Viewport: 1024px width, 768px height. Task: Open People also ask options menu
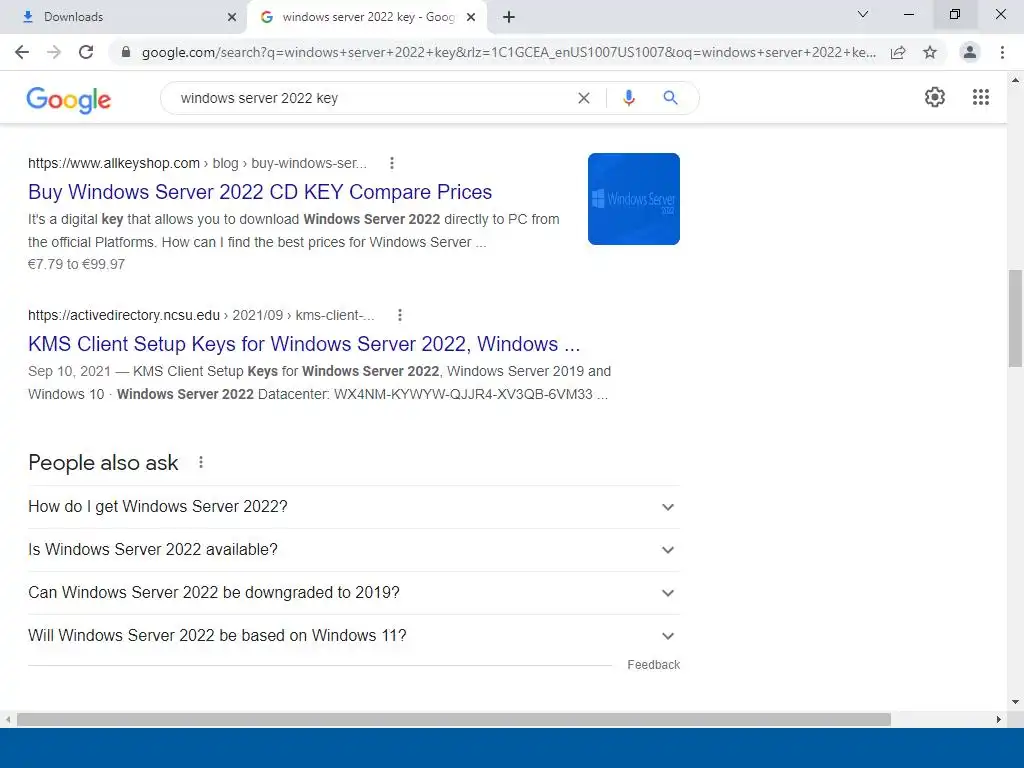pos(201,462)
